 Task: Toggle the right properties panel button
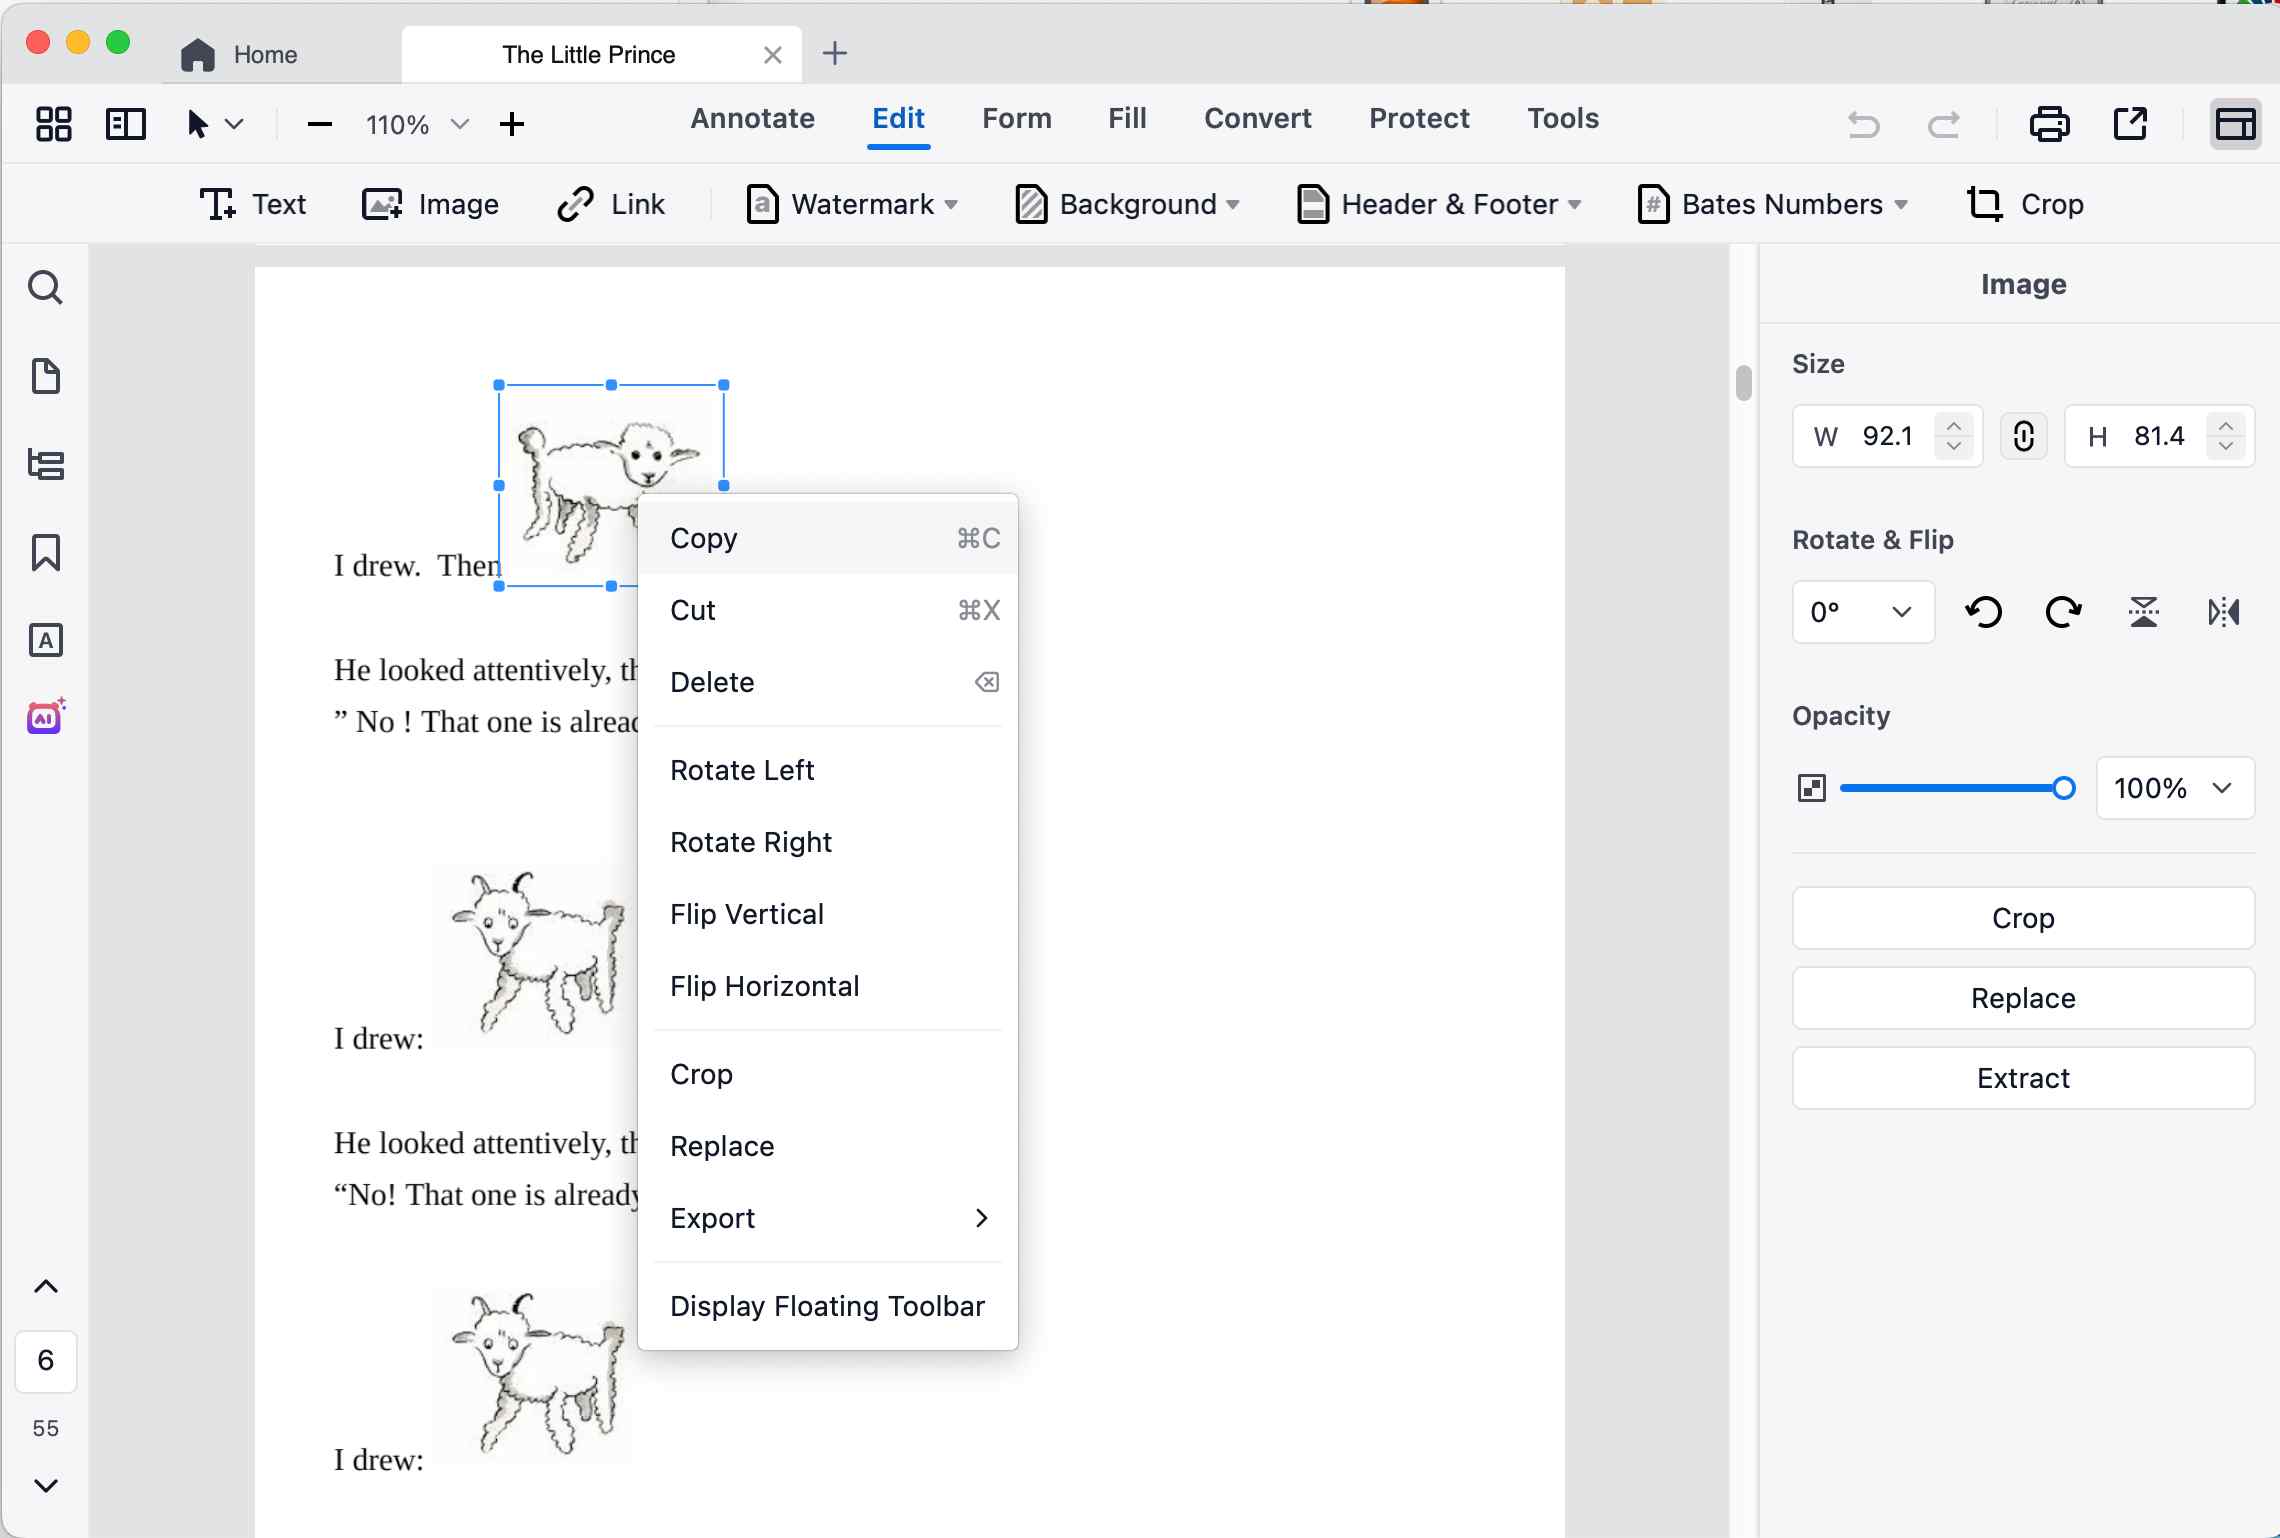click(x=2235, y=124)
